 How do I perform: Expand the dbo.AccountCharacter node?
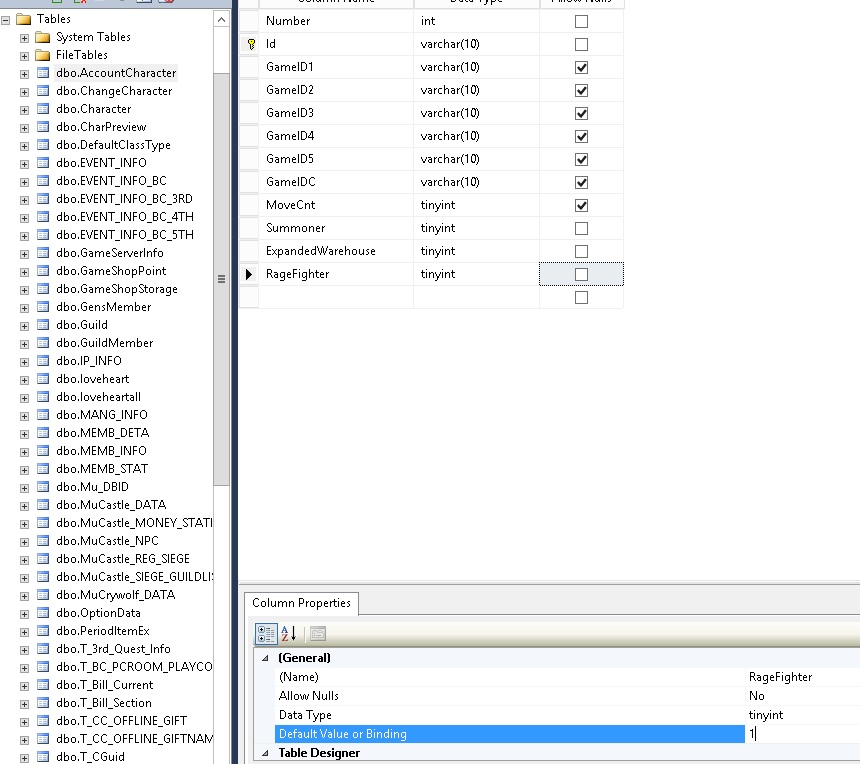click(x=24, y=74)
